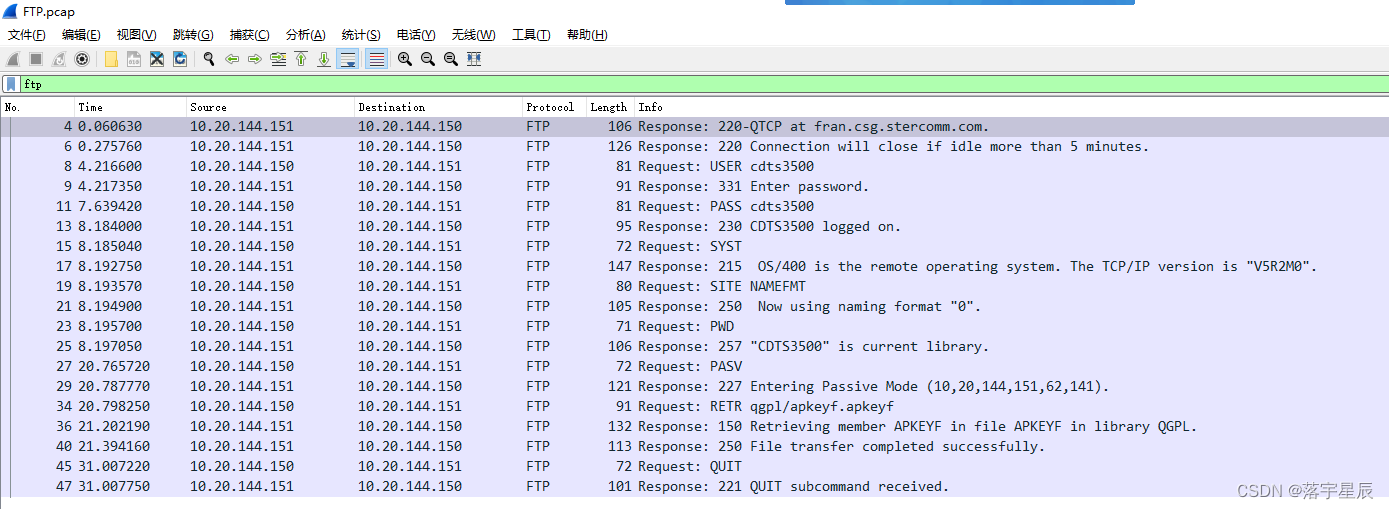
Task: Click the Wireshark fin title bar icon
Action: pos(11,11)
